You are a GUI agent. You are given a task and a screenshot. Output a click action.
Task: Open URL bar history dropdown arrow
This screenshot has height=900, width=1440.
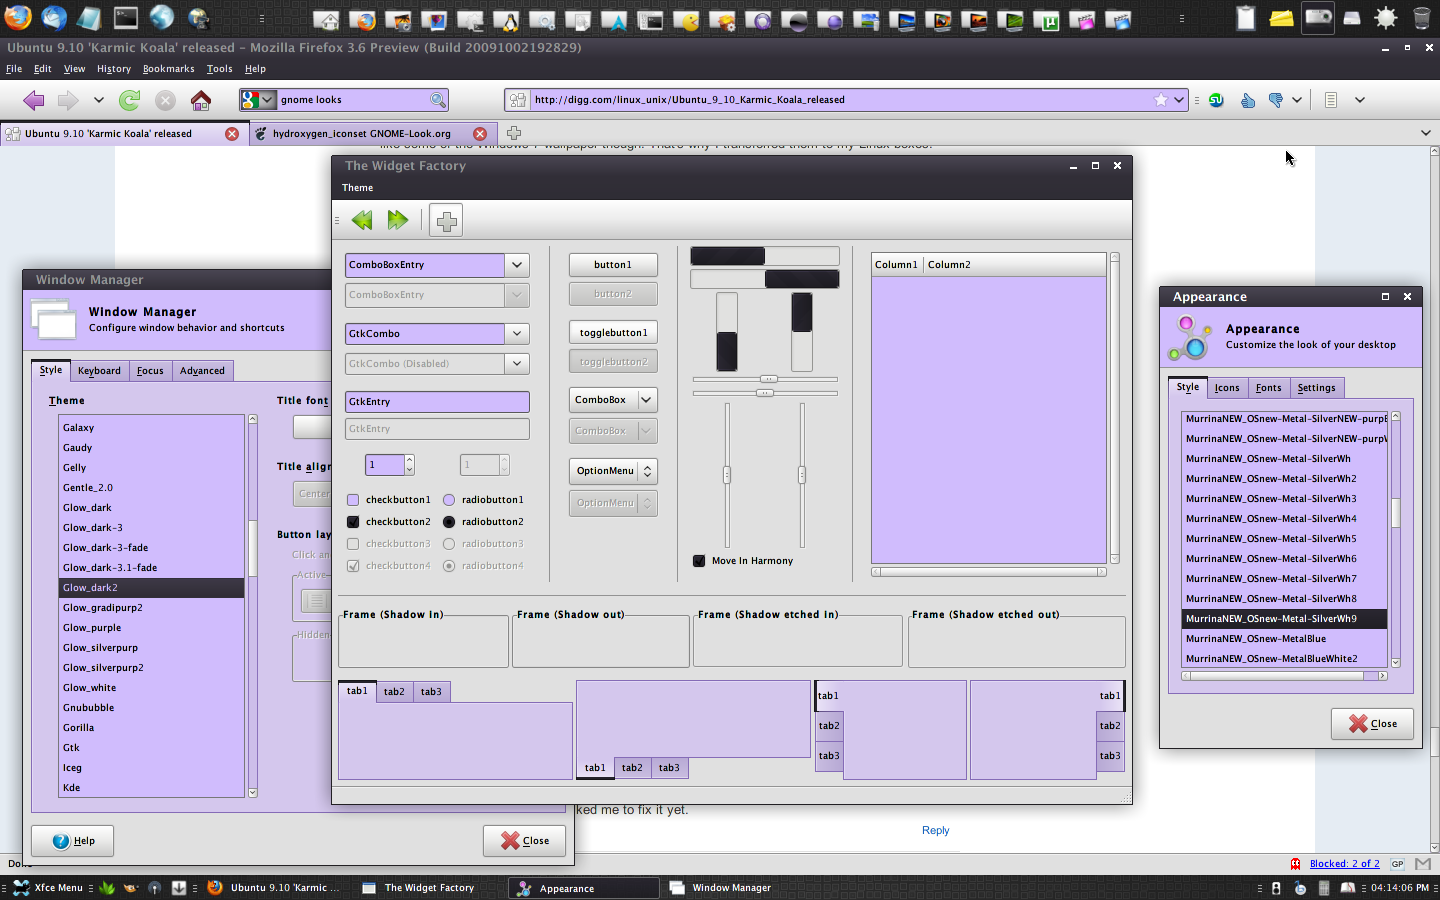[x=1179, y=100]
